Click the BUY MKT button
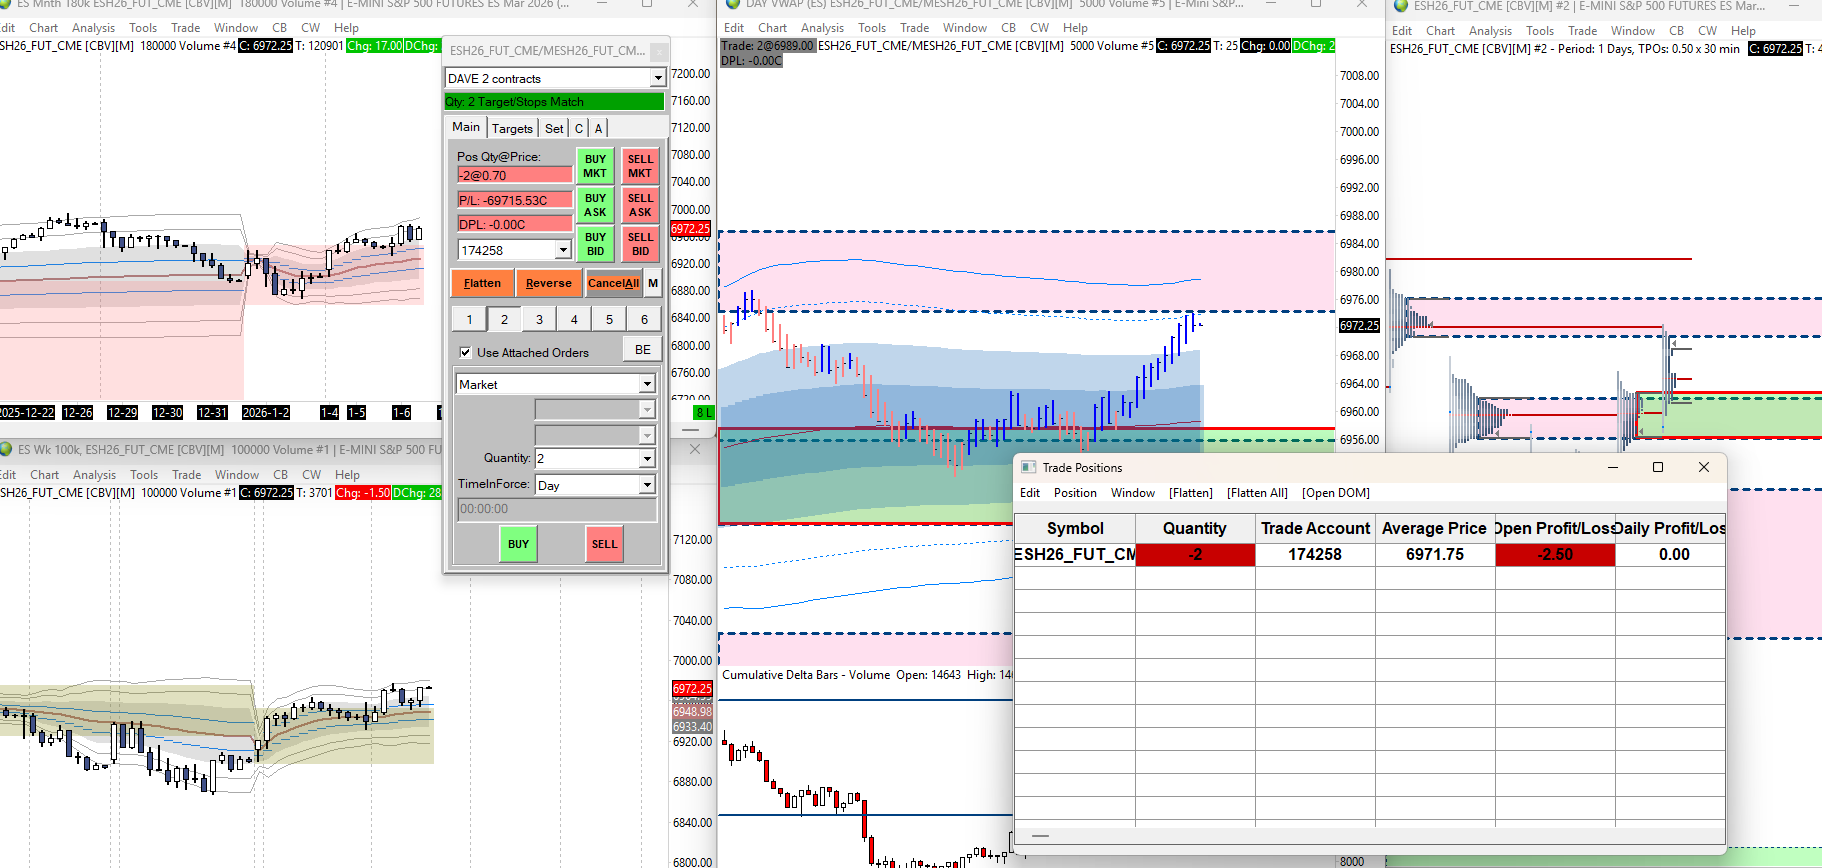Viewport: 1822px width, 868px height. point(595,166)
